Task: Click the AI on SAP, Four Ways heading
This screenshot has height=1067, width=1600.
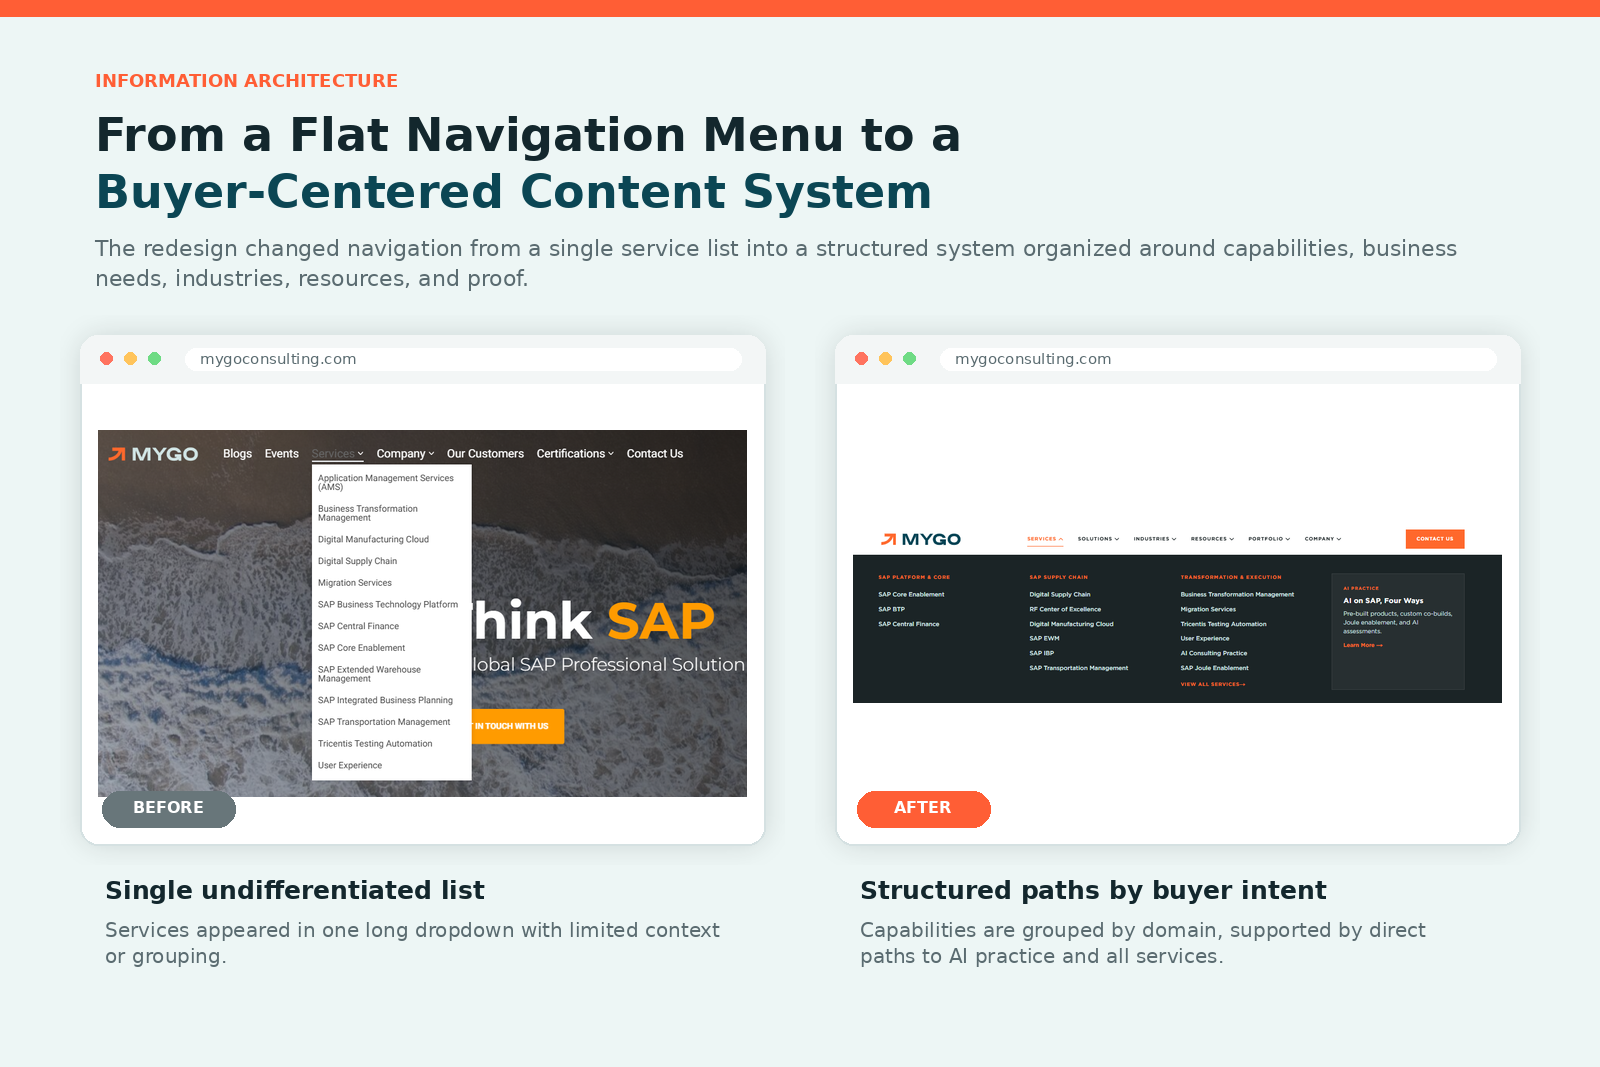Action: point(1383,601)
